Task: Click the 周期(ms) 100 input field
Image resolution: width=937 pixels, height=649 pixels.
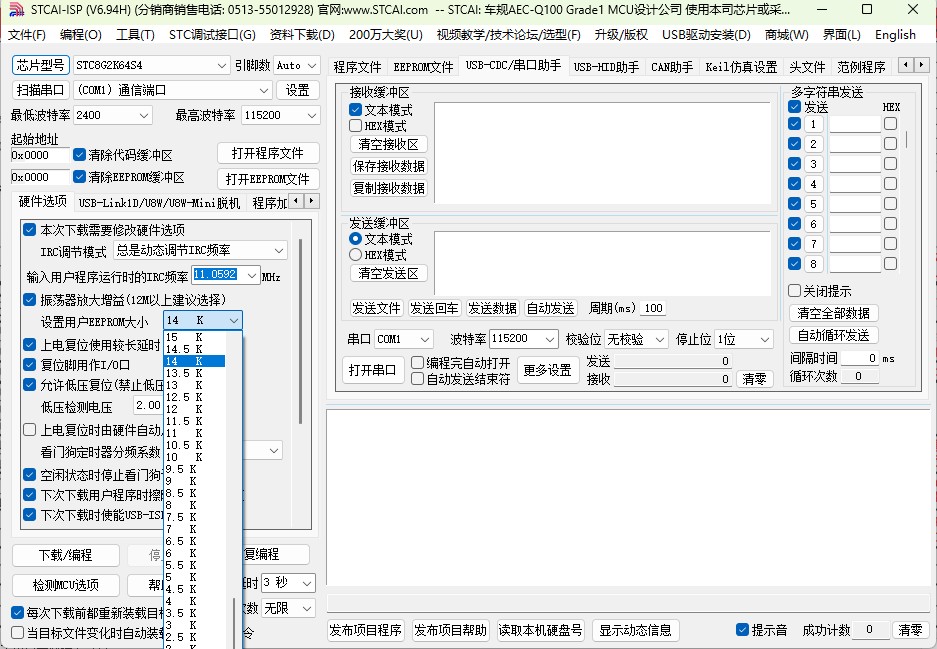Action: [x=653, y=308]
